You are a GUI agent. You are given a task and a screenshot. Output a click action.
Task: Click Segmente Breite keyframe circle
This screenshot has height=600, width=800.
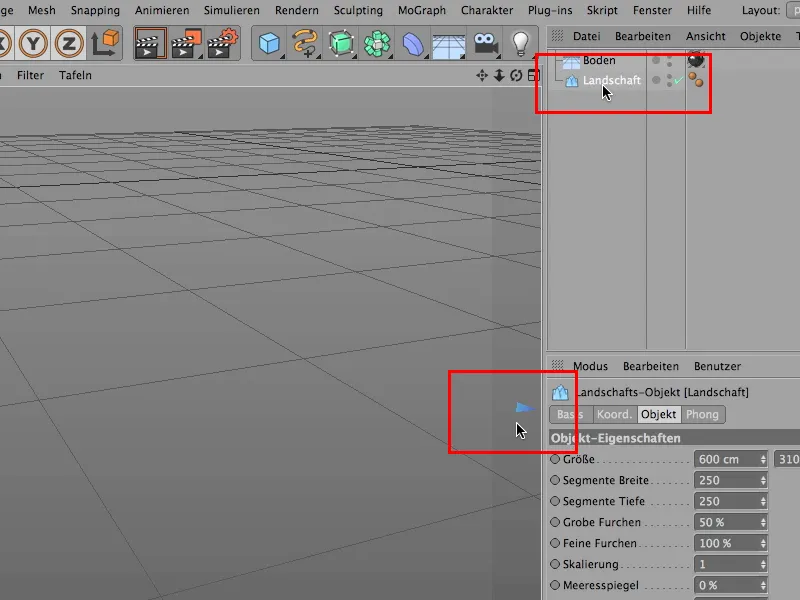[555, 480]
